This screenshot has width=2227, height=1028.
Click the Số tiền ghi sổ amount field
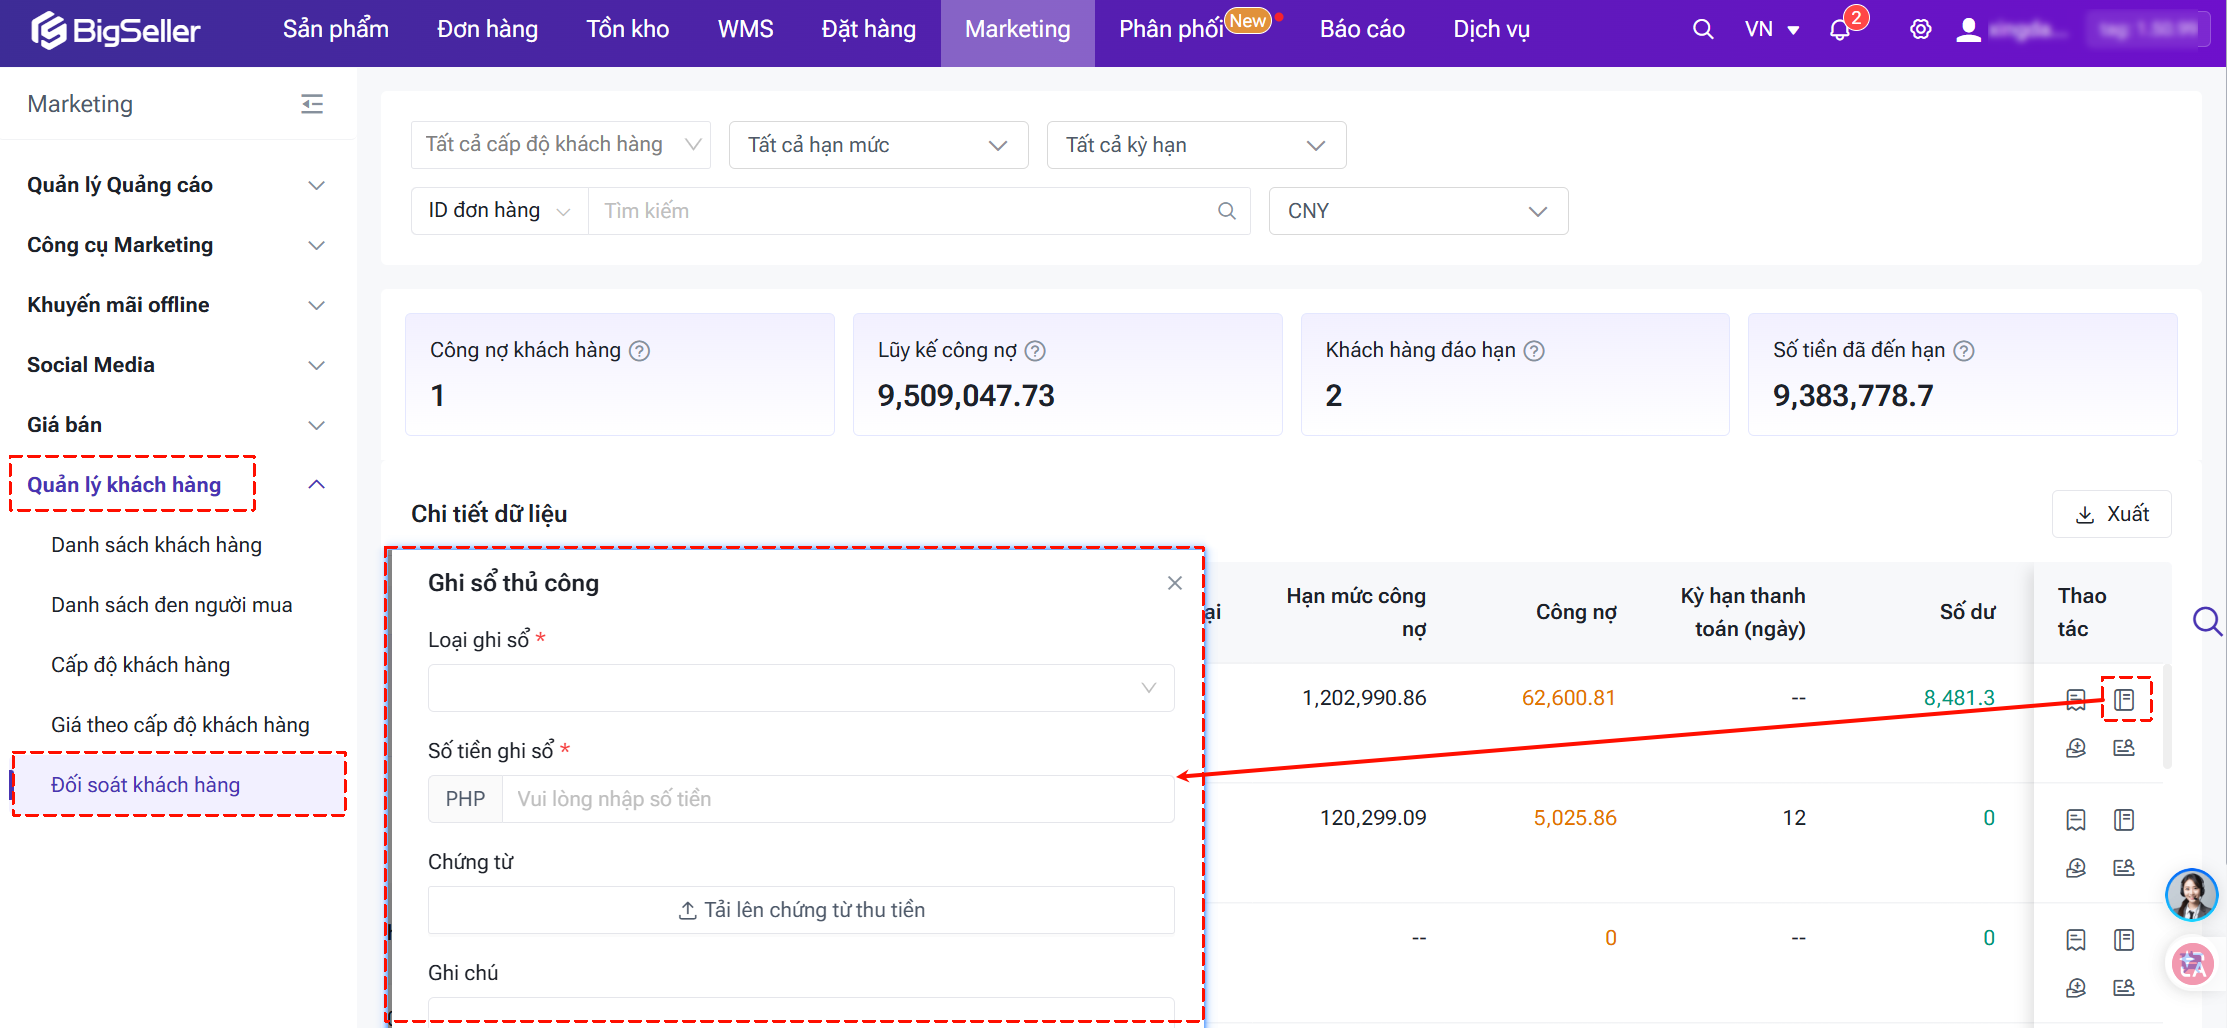click(x=836, y=799)
